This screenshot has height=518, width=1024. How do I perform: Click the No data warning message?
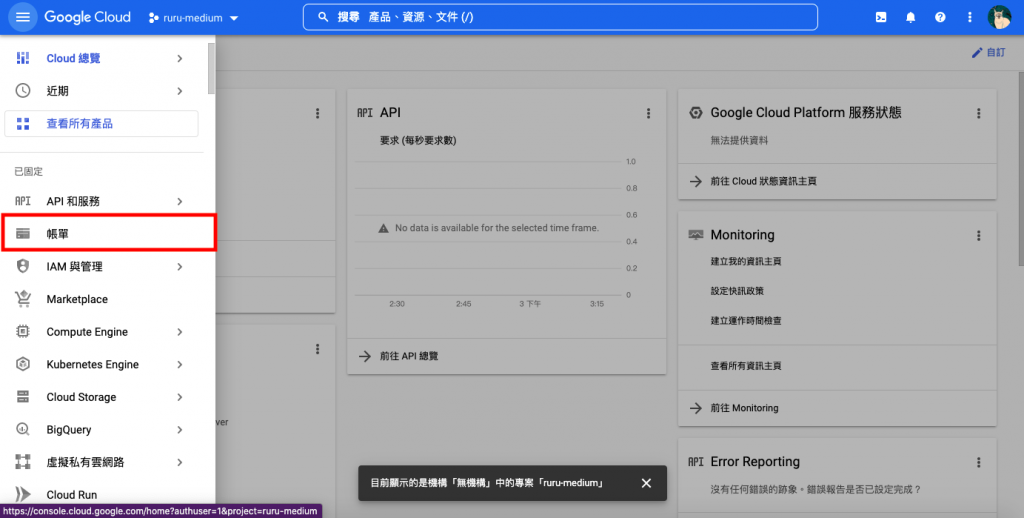[x=488, y=228]
